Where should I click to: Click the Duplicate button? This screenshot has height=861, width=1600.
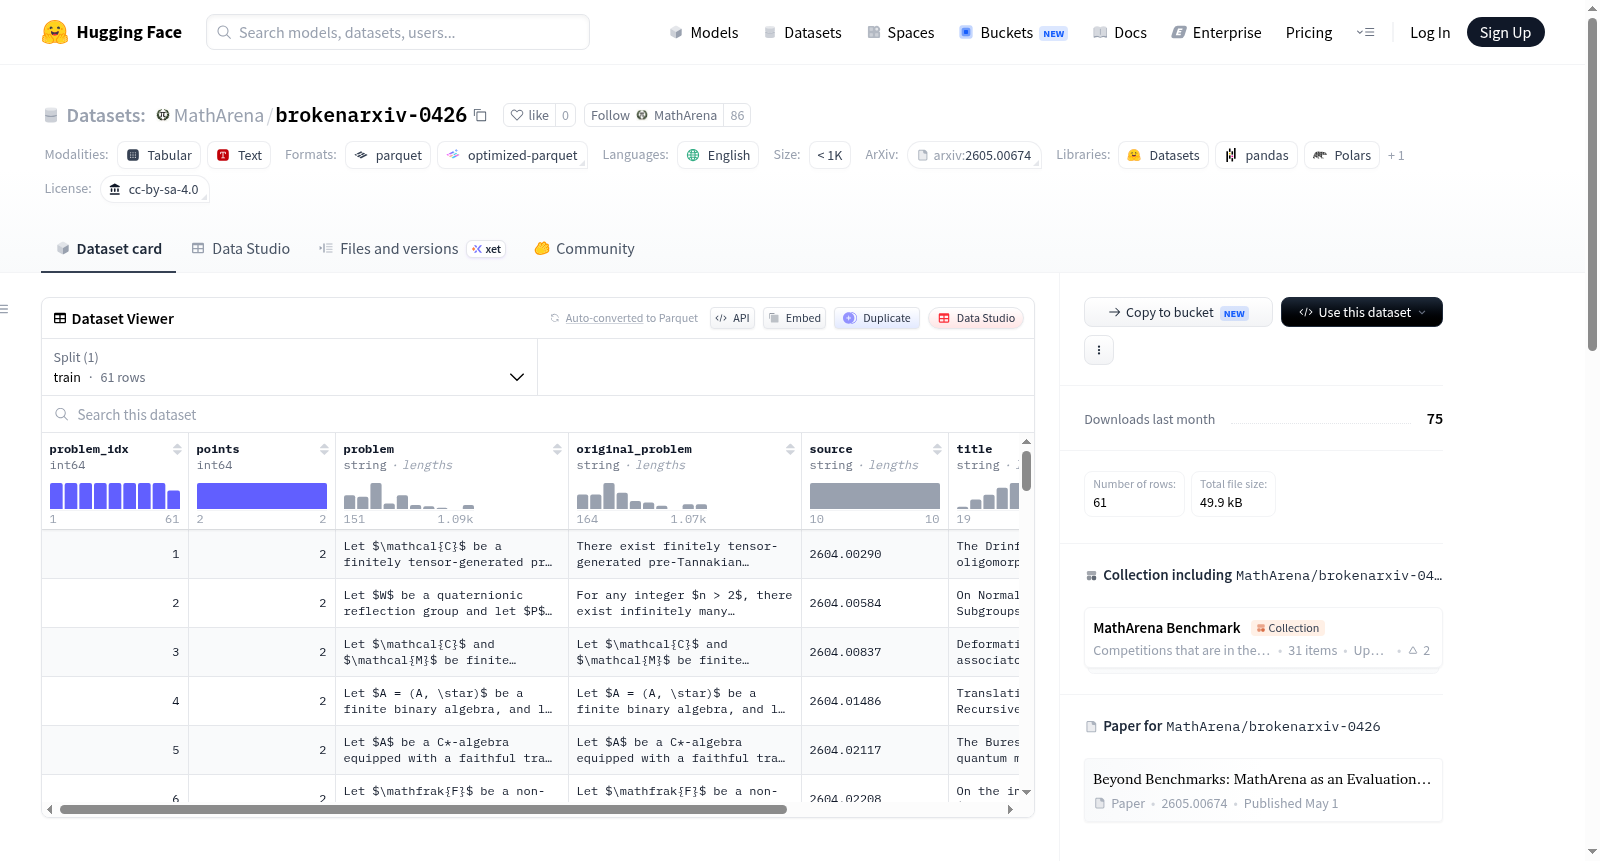click(x=876, y=318)
